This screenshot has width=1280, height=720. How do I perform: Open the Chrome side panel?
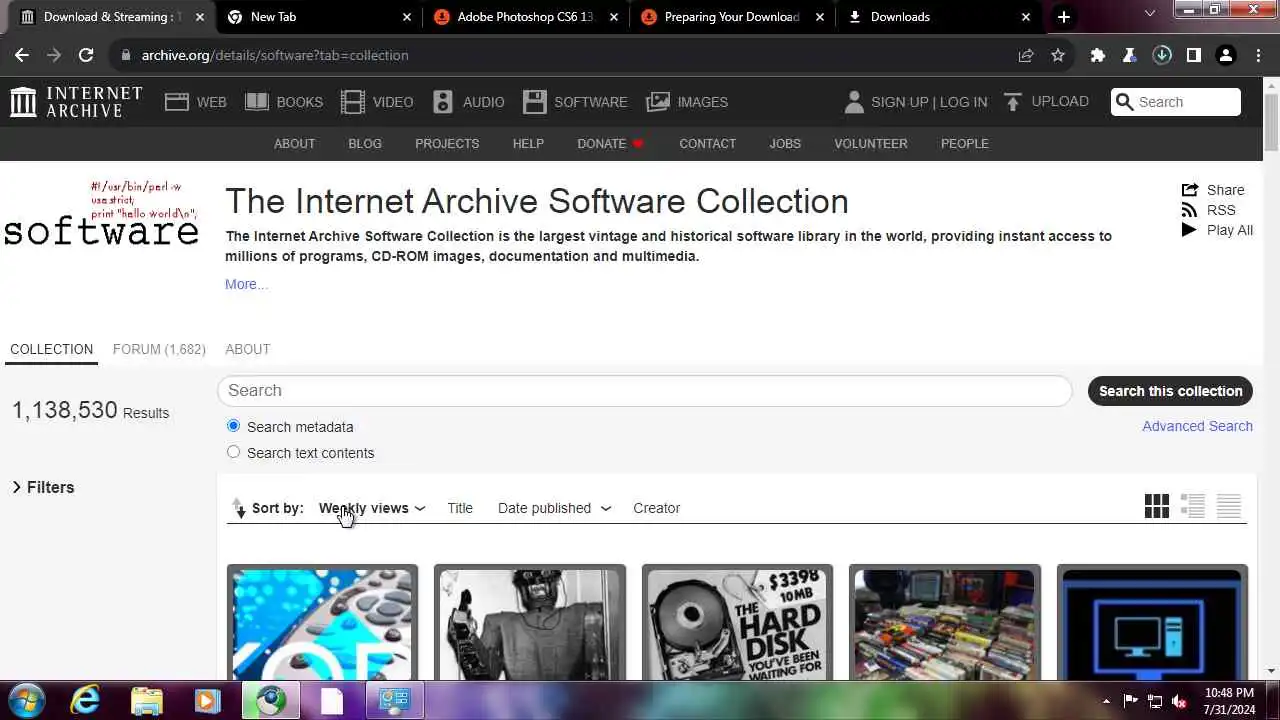pos(1194,55)
